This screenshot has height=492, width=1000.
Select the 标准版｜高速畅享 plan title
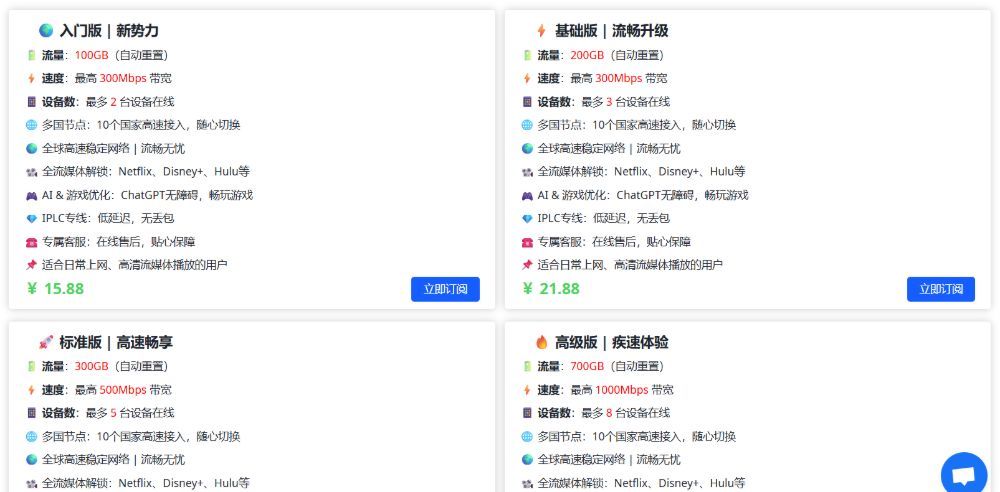pos(116,342)
